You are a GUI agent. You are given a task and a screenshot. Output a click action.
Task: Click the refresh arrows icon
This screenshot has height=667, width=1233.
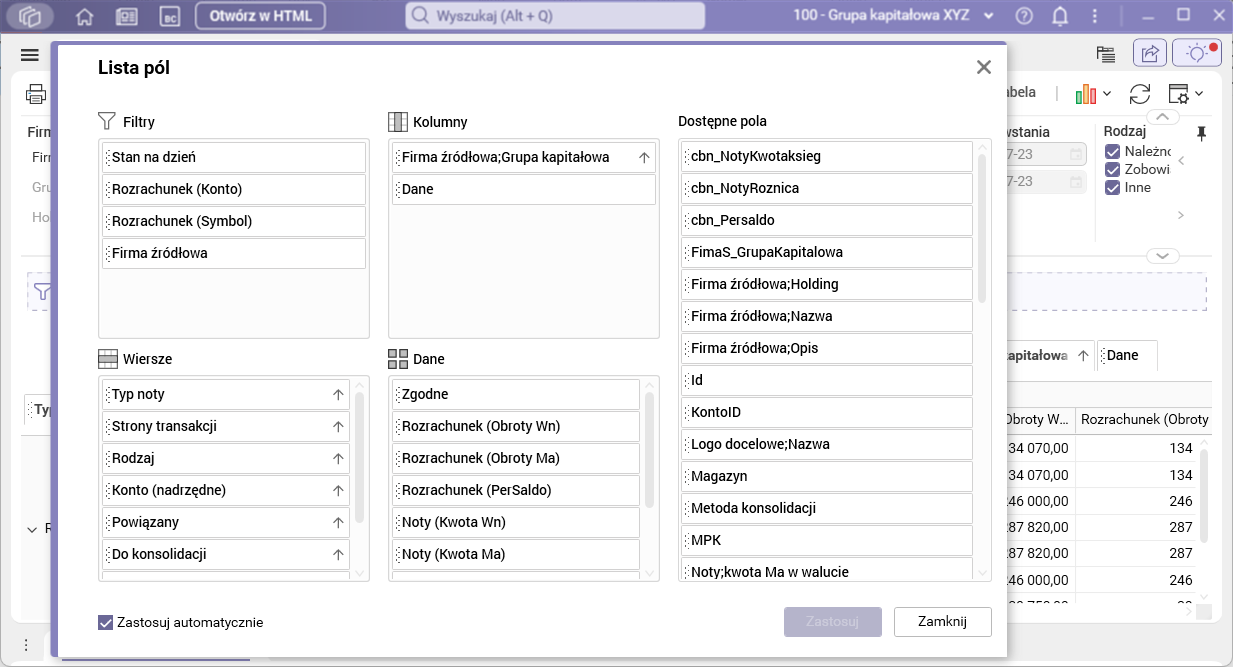point(1140,94)
